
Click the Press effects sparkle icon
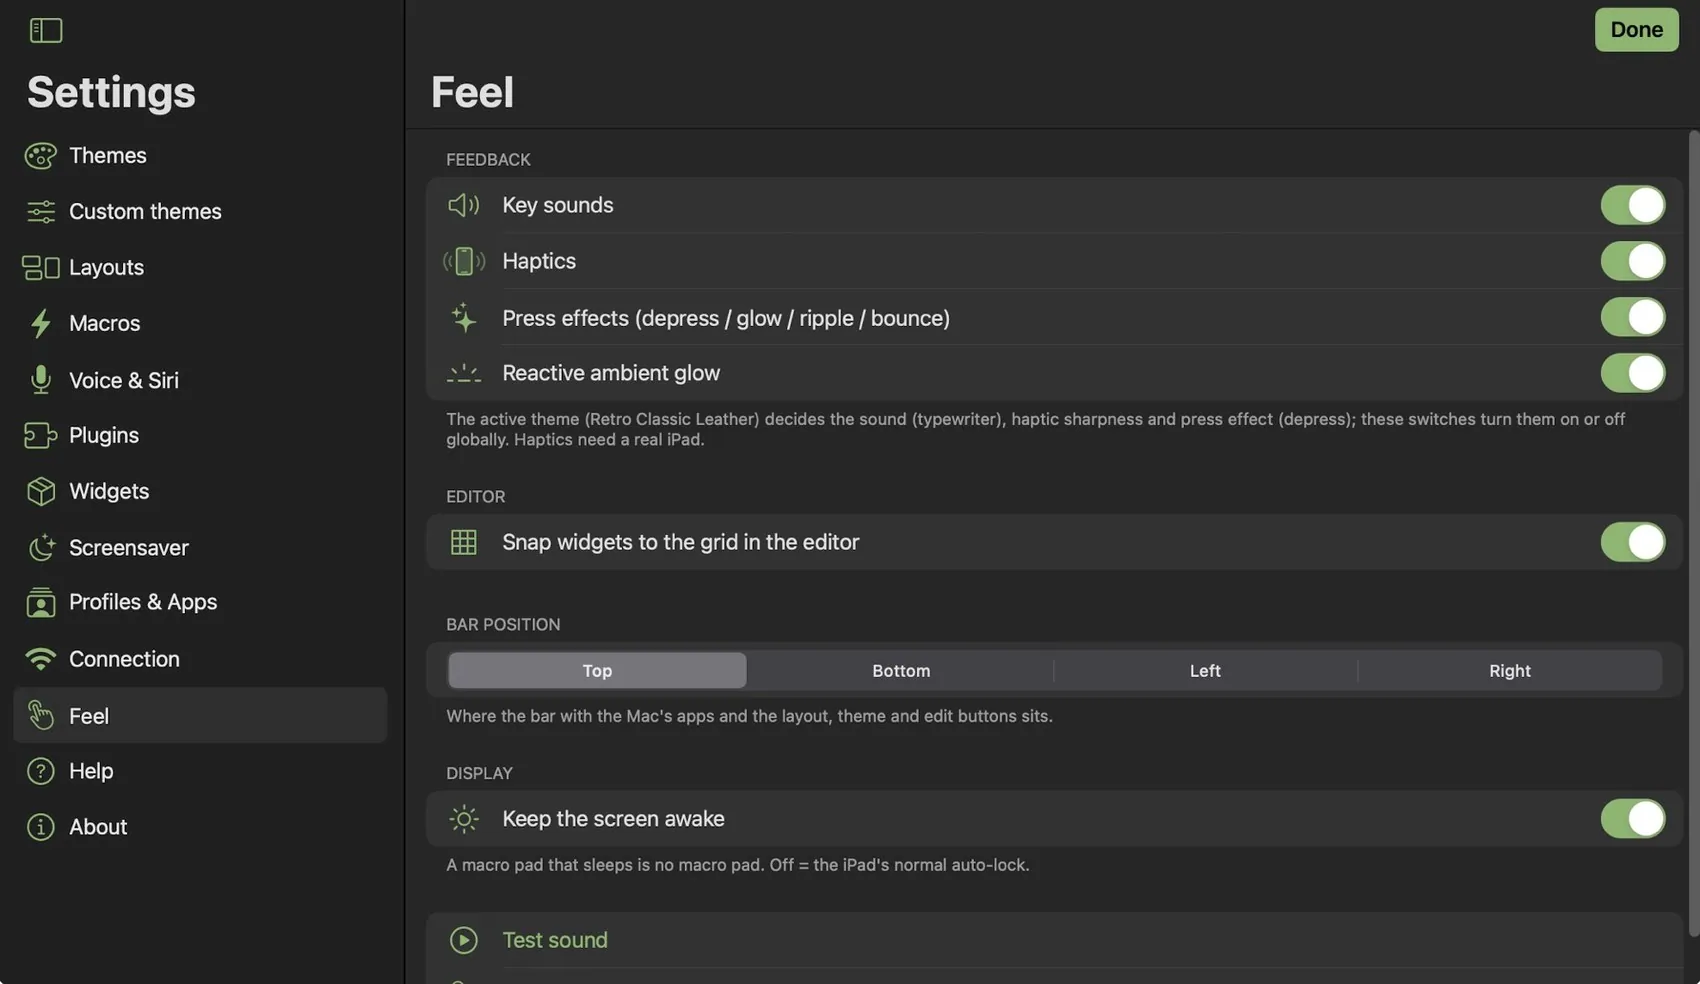tap(464, 317)
